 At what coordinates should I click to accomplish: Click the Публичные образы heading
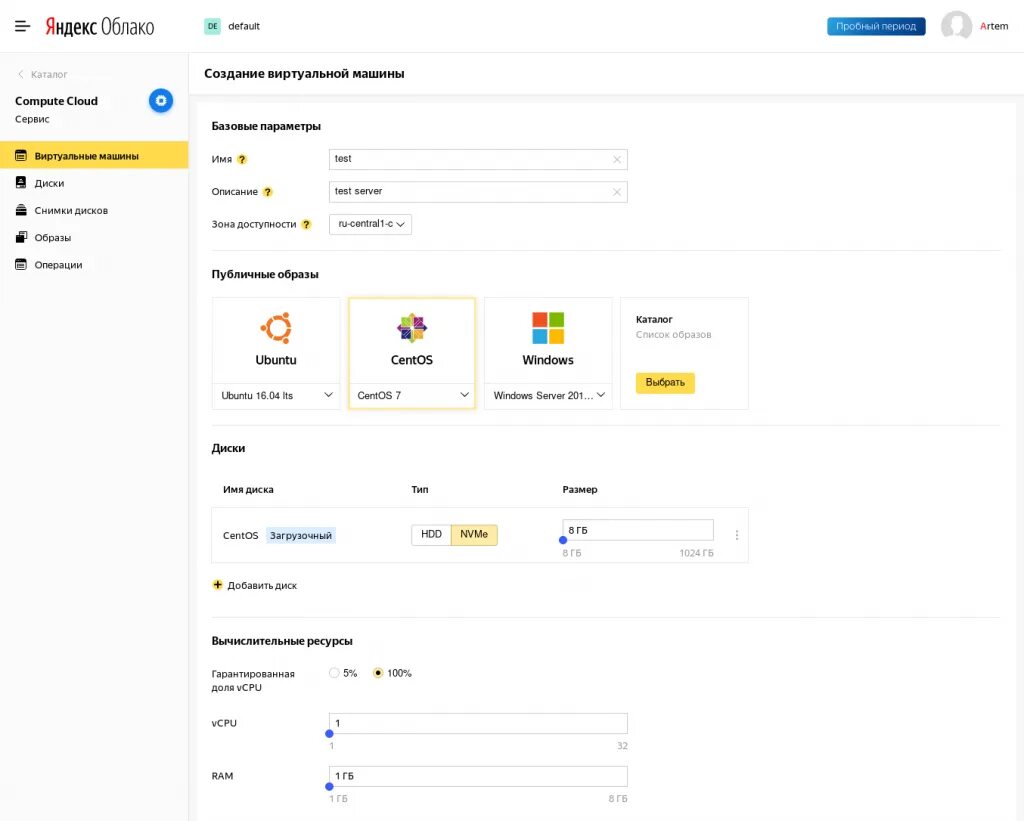pyautogui.click(x=265, y=274)
